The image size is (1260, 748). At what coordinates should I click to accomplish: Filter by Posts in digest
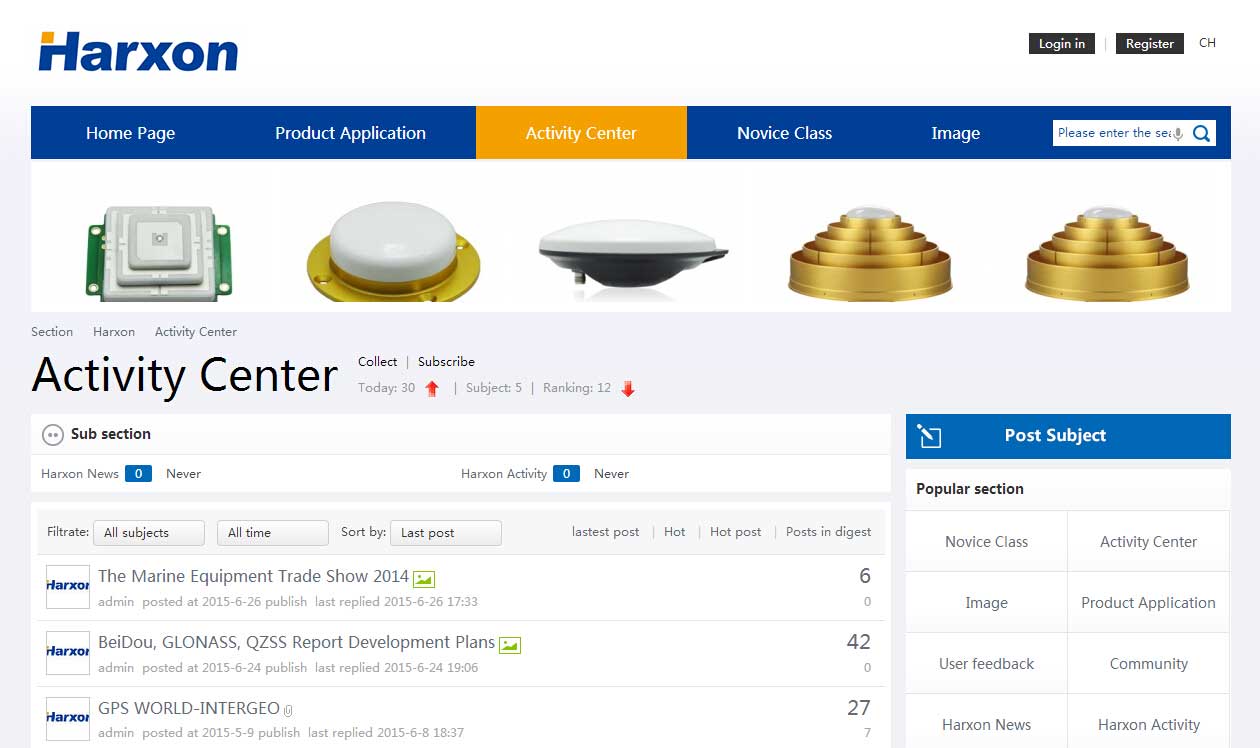coord(828,532)
